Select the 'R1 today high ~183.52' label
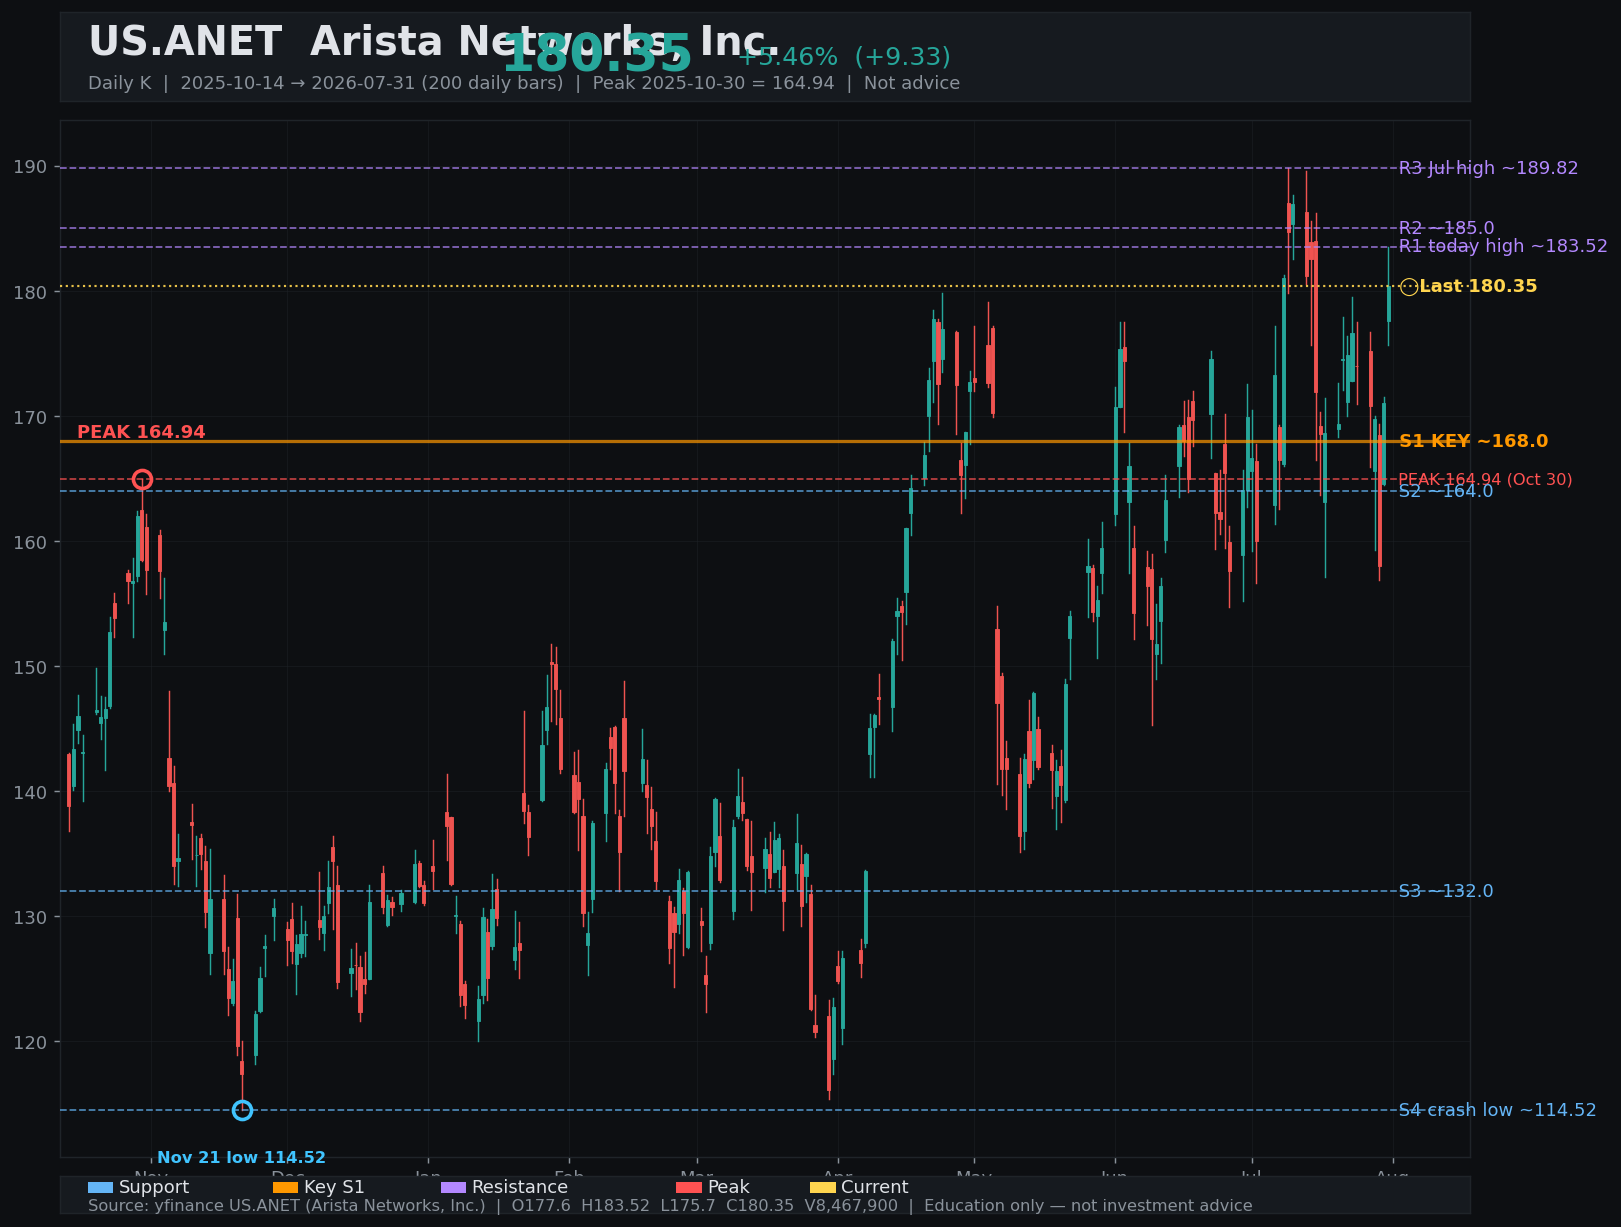This screenshot has width=1621, height=1227. [x=1503, y=246]
